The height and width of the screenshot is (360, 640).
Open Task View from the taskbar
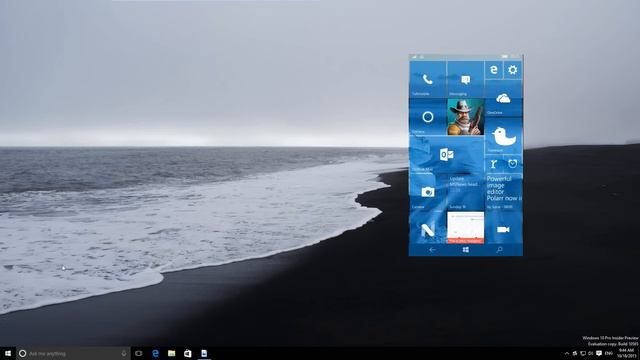tap(139, 353)
